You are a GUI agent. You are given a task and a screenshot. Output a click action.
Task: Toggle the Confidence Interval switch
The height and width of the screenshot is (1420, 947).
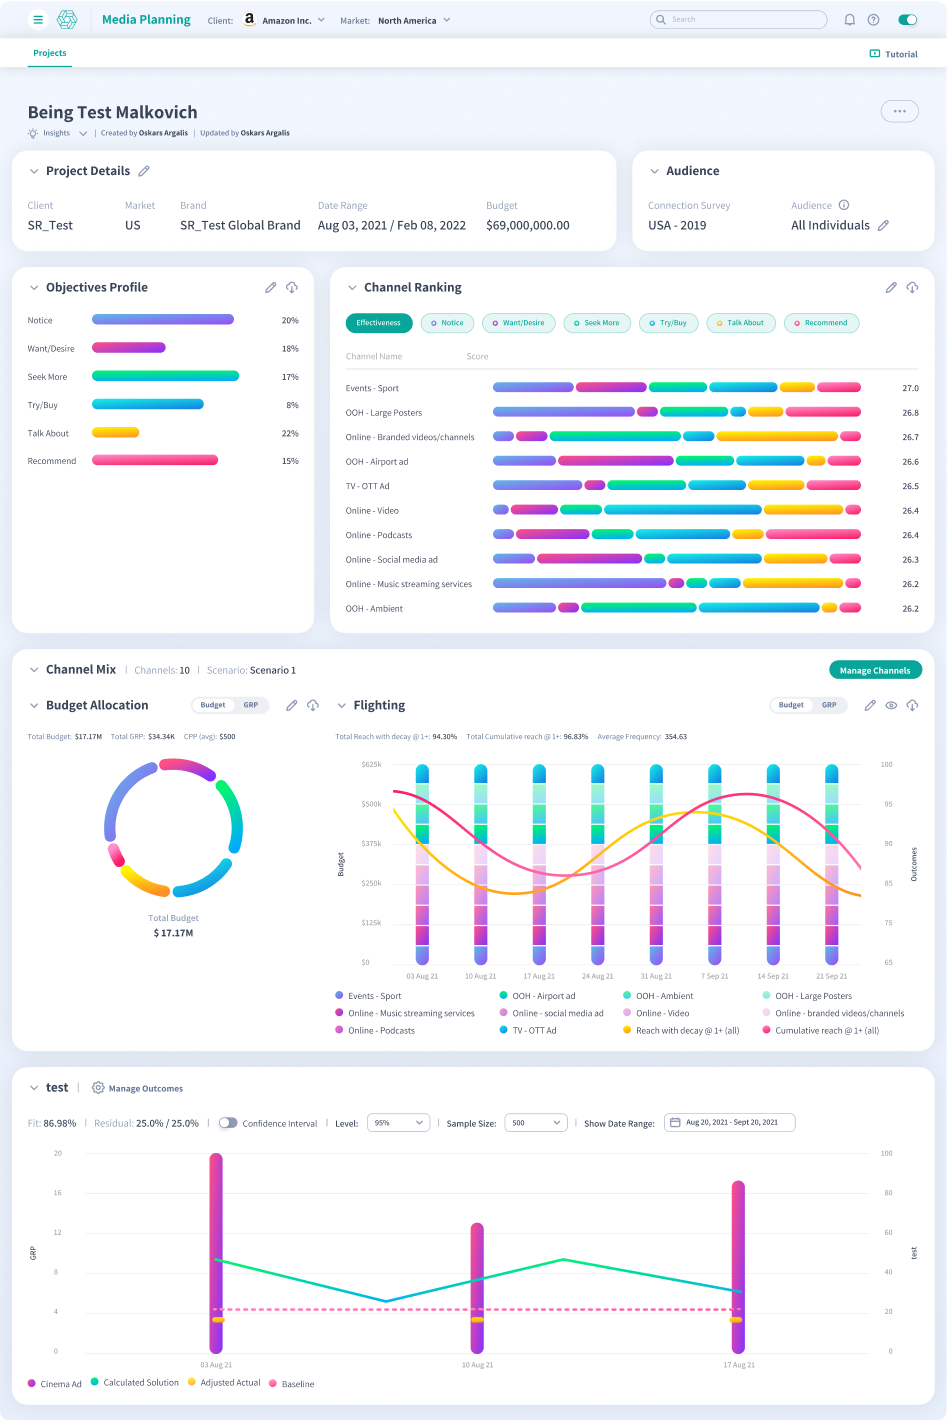click(x=228, y=1123)
